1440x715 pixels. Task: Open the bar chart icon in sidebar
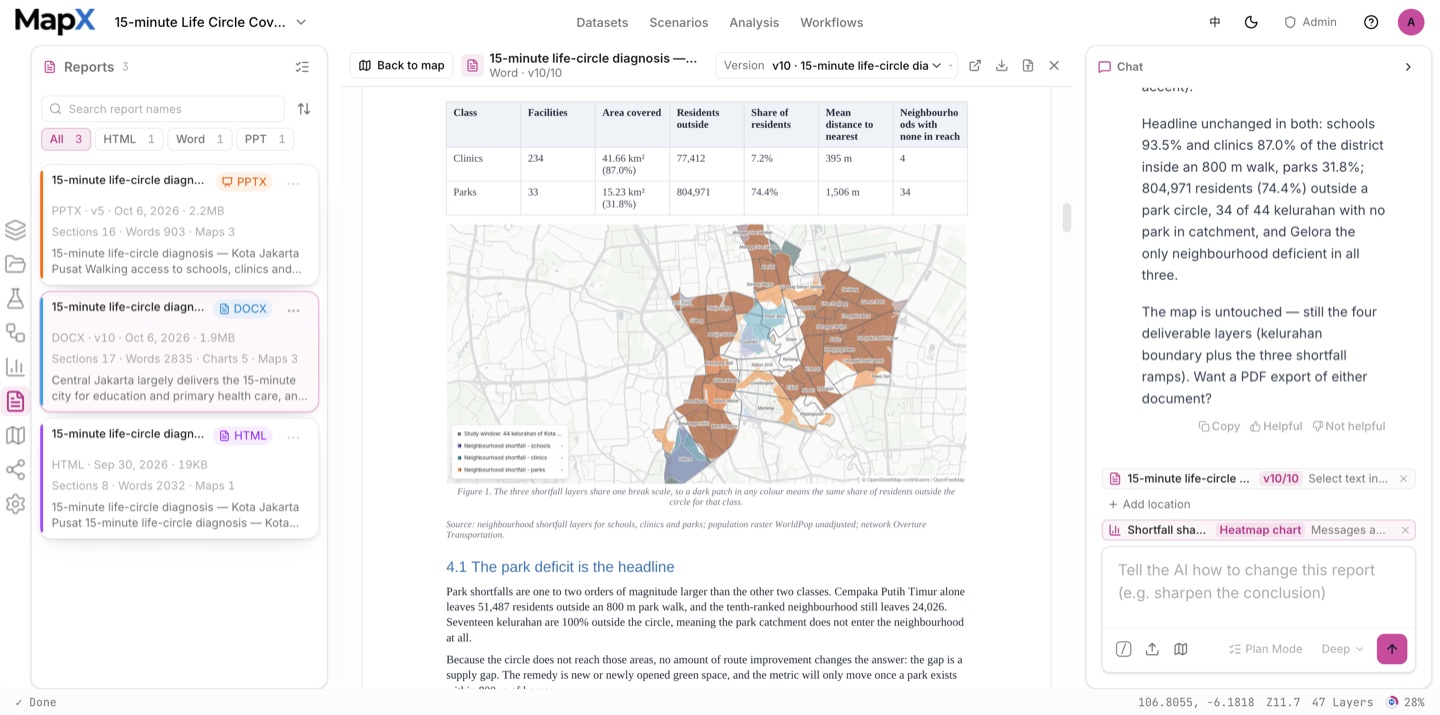(x=15, y=367)
